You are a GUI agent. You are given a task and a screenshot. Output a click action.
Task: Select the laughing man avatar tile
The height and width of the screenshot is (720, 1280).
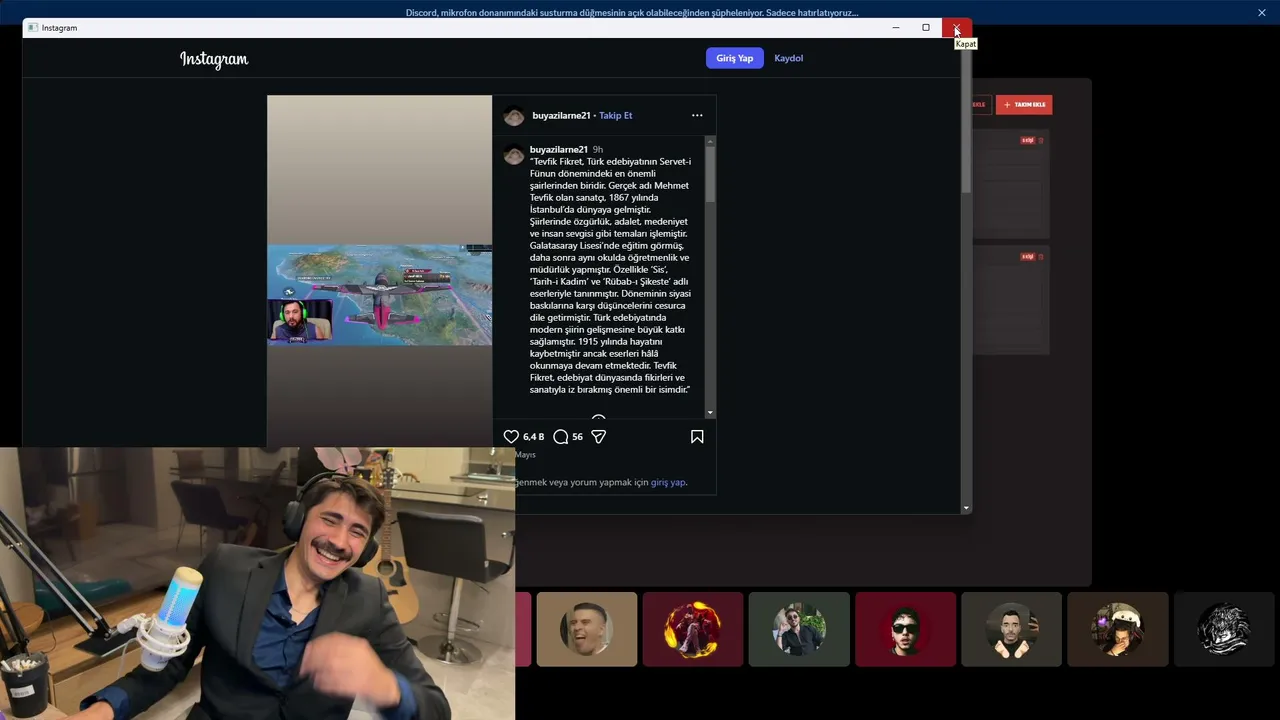(587, 629)
